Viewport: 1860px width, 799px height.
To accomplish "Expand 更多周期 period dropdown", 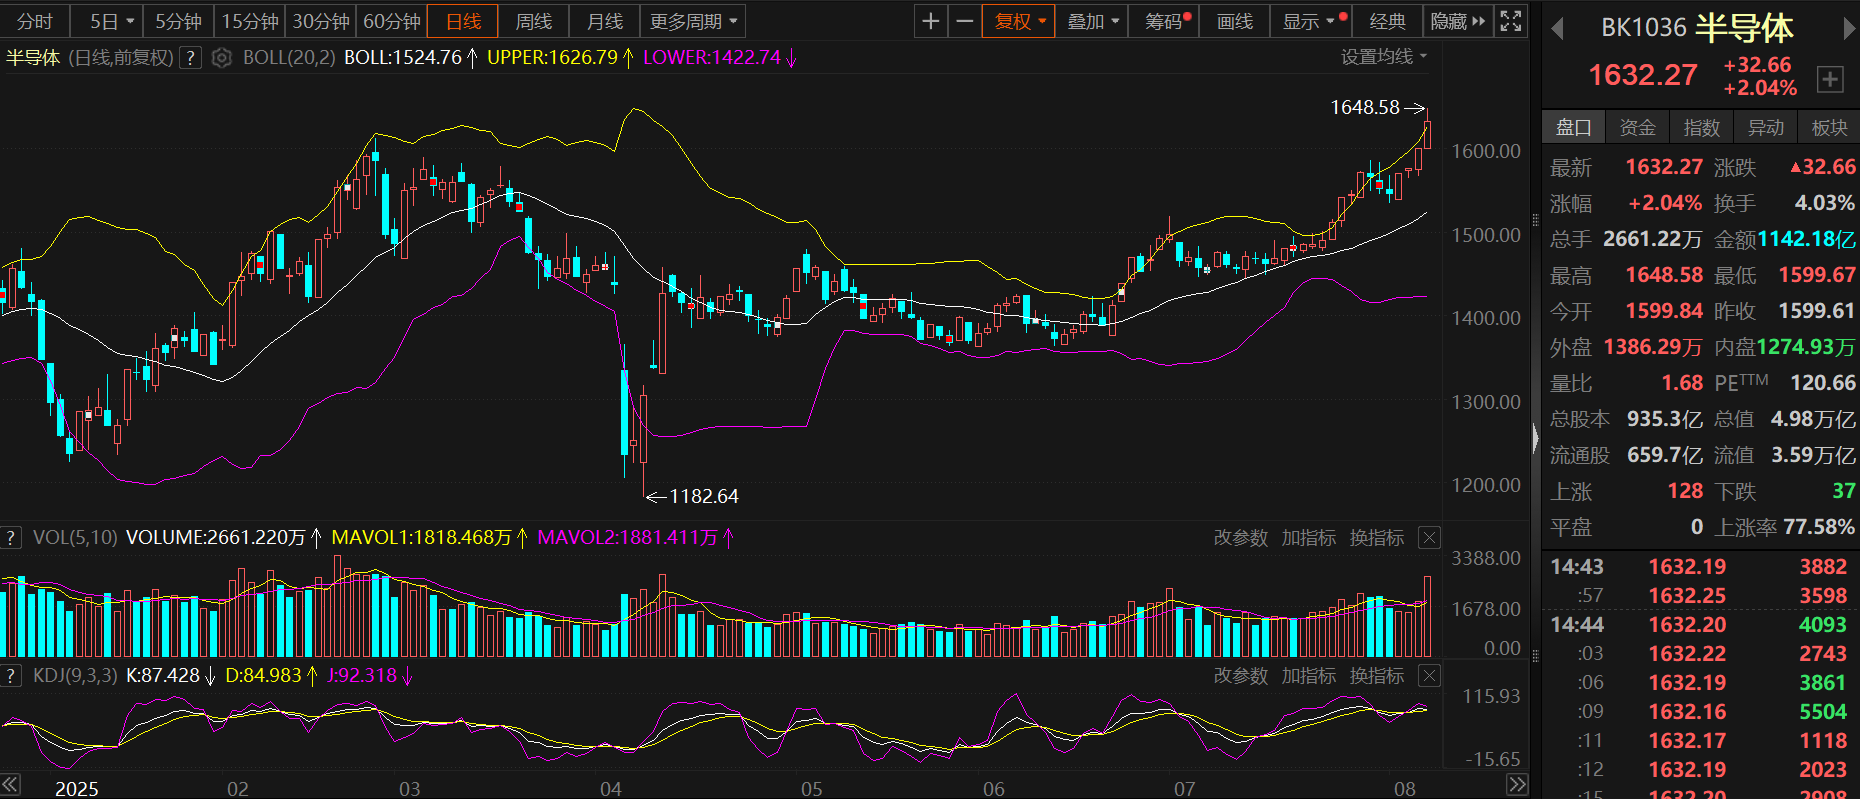I will click(693, 21).
